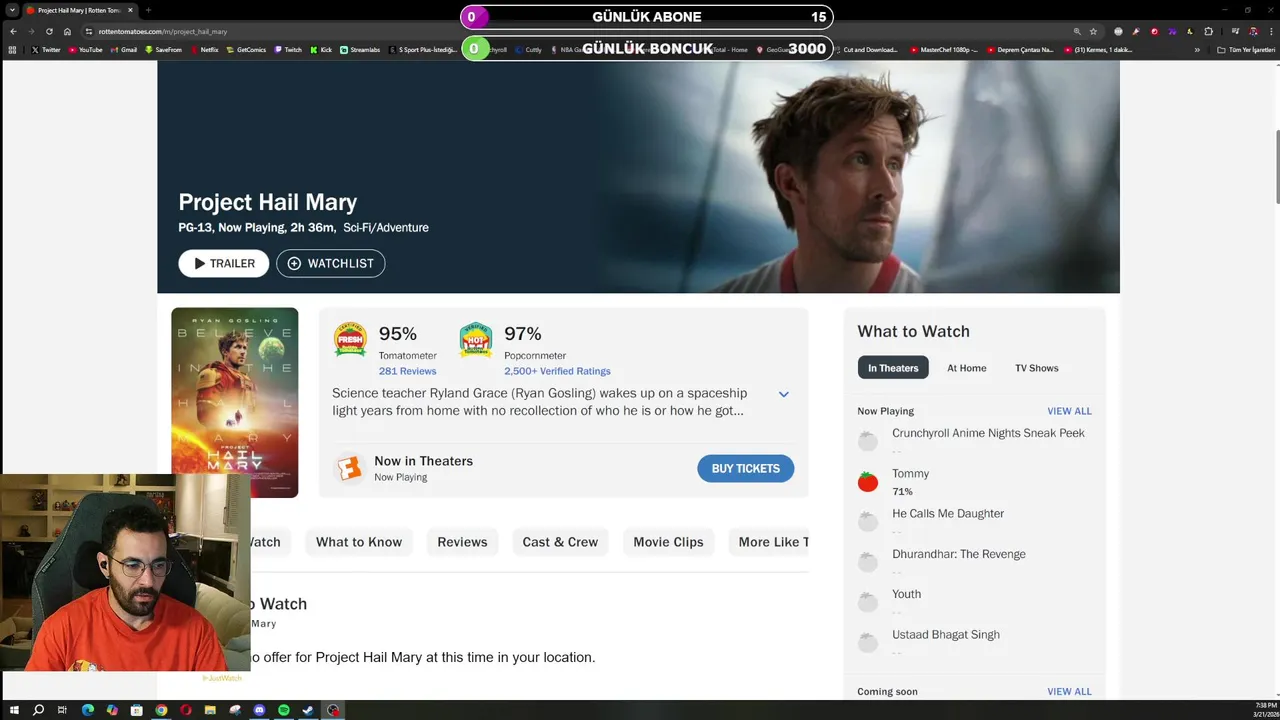Viewport: 1280px width, 720px height.
Task: Open Google Chrome from the taskbar
Action: pyautogui.click(x=161, y=710)
